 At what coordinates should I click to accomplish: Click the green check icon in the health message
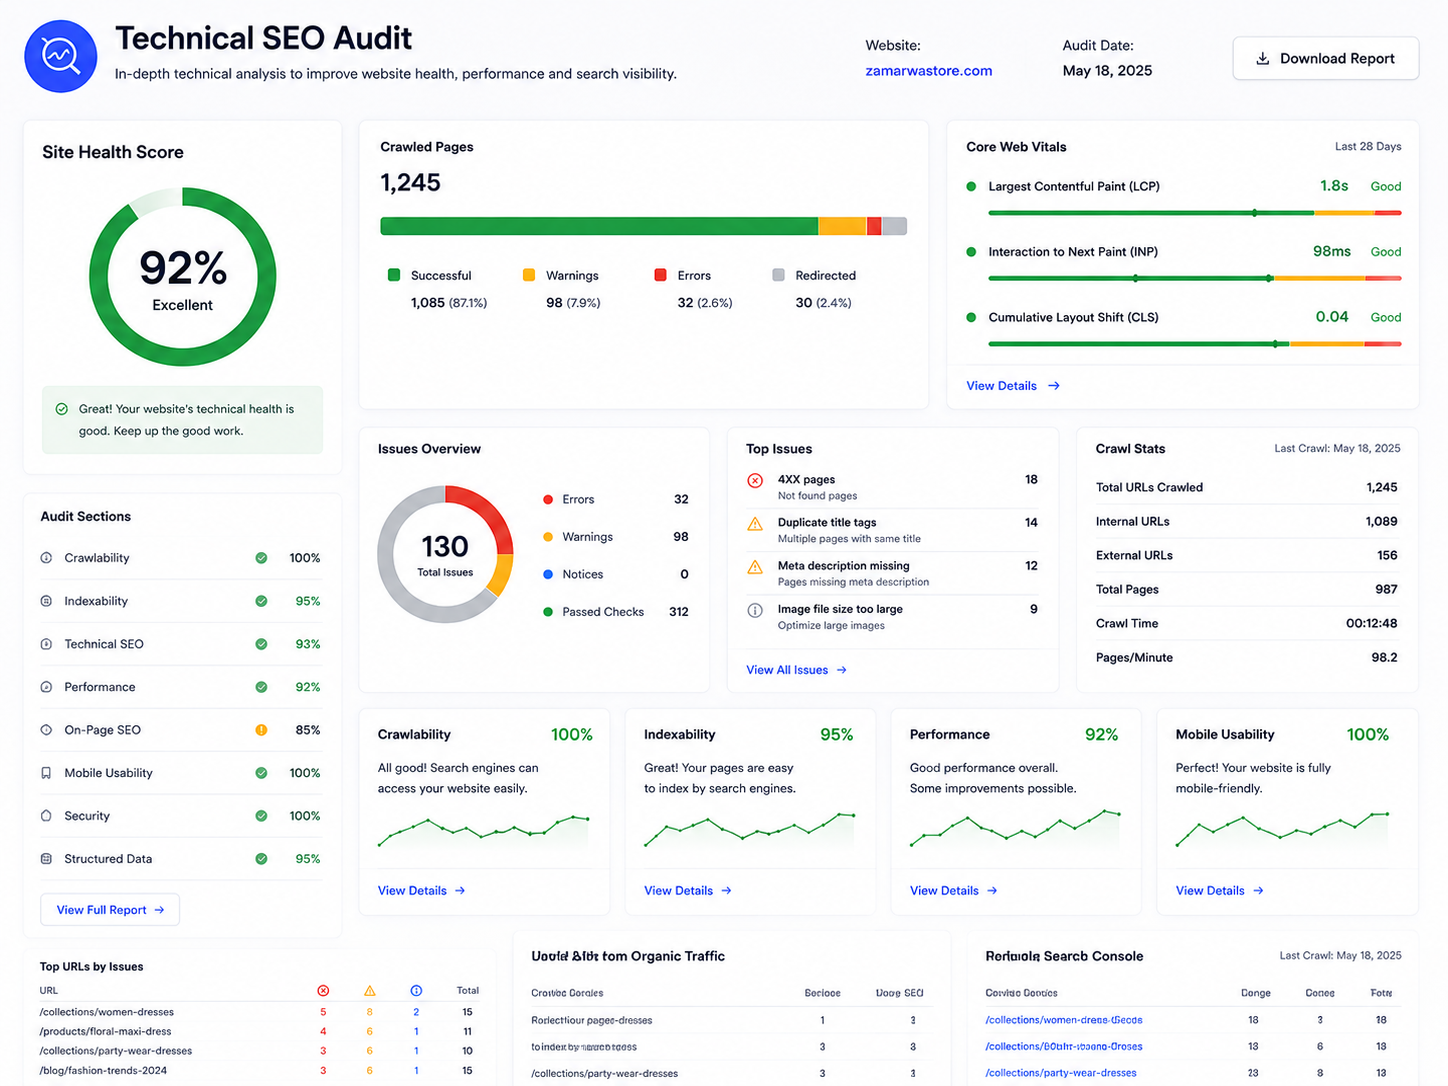point(62,409)
